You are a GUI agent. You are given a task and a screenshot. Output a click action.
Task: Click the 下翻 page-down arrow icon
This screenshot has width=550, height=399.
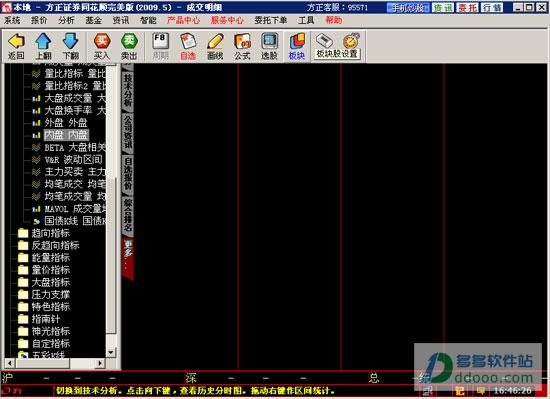tap(70, 46)
